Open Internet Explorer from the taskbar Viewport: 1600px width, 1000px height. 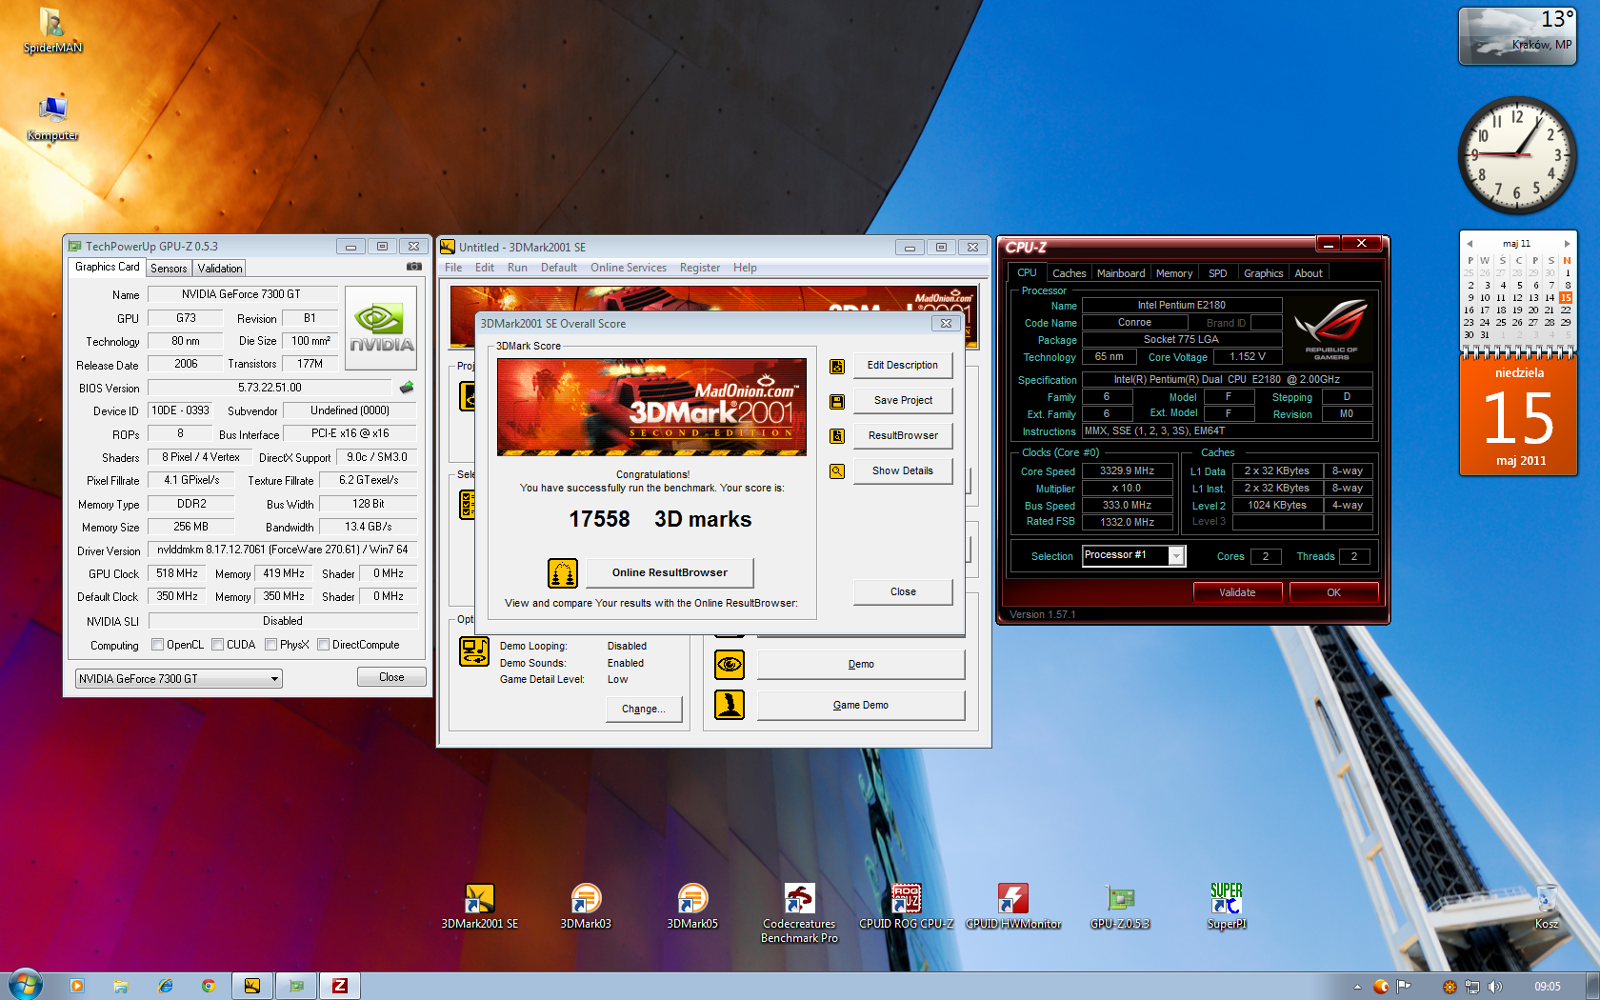tap(165, 986)
